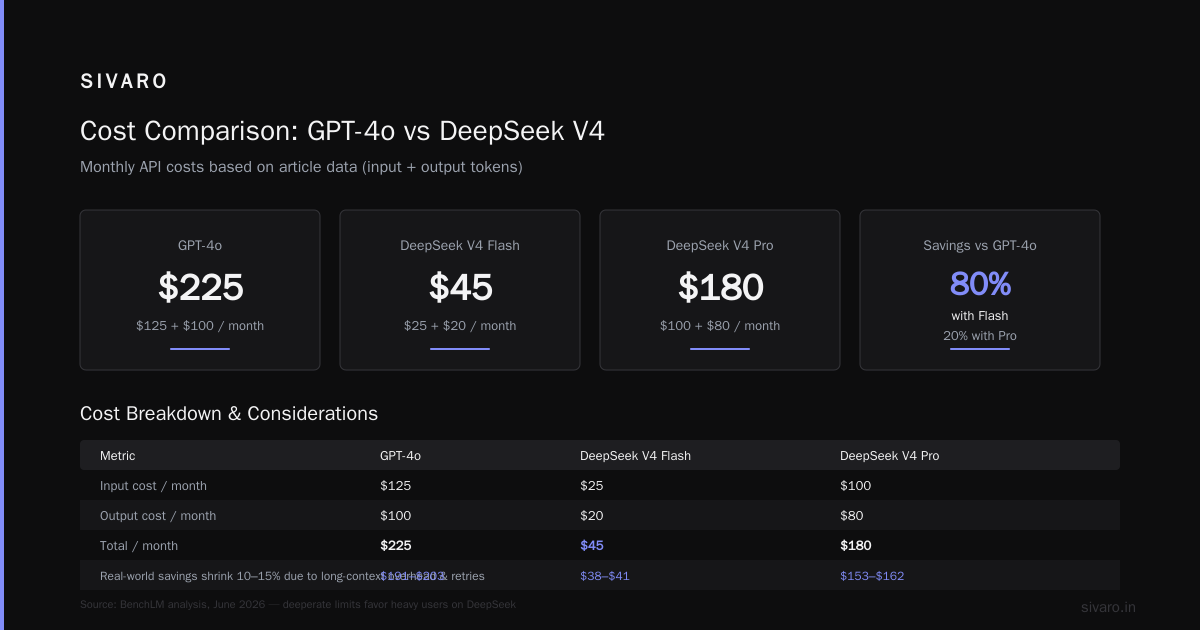This screenshot has height=630, width=1200.
Task: Click the GPT-4o table column header
Action: point(400,455)
